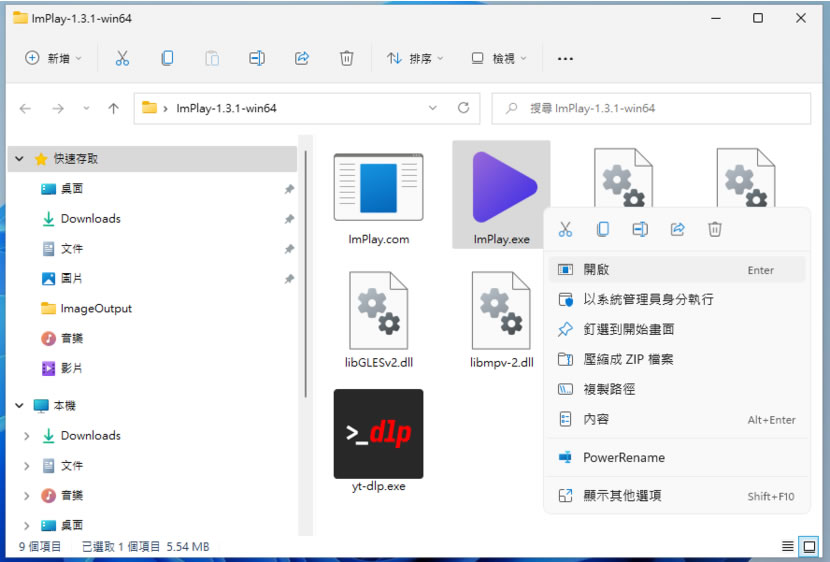This screenshot has height=562, width=830.
Task: Collapse the 本機 tree node
Action: [20, 406]
